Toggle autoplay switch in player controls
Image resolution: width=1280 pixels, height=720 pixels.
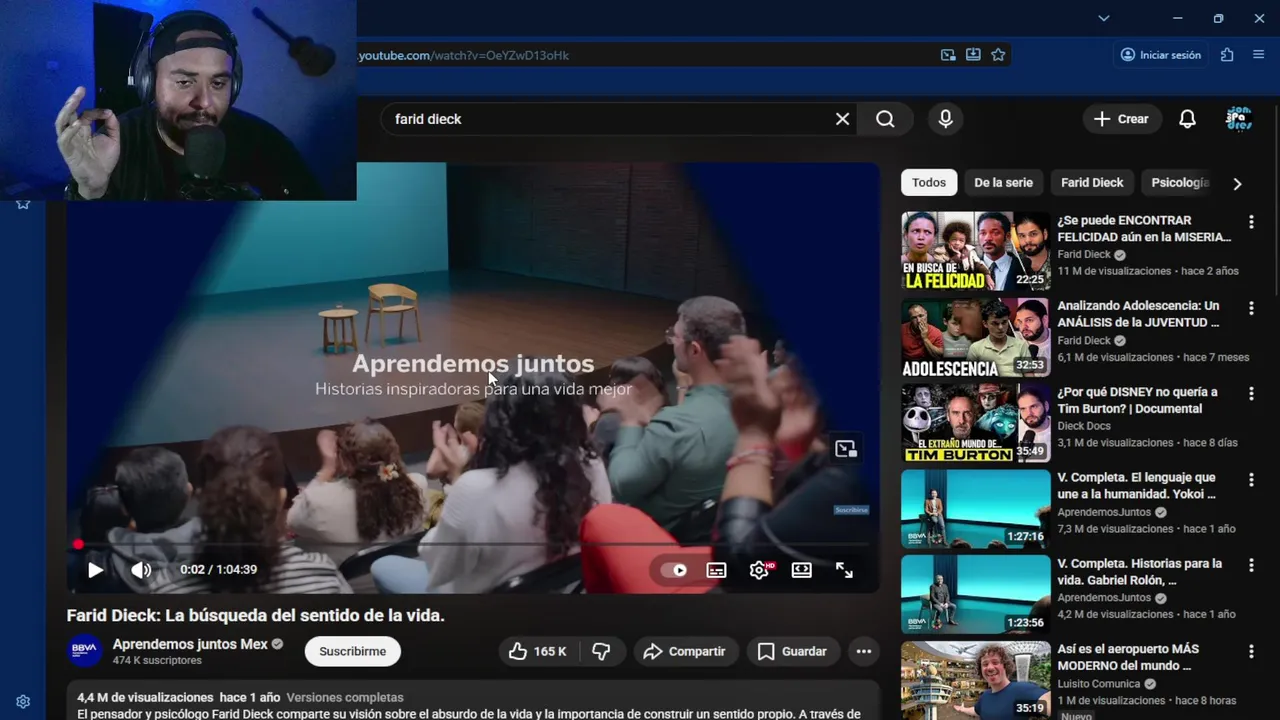tap(674, 570)
